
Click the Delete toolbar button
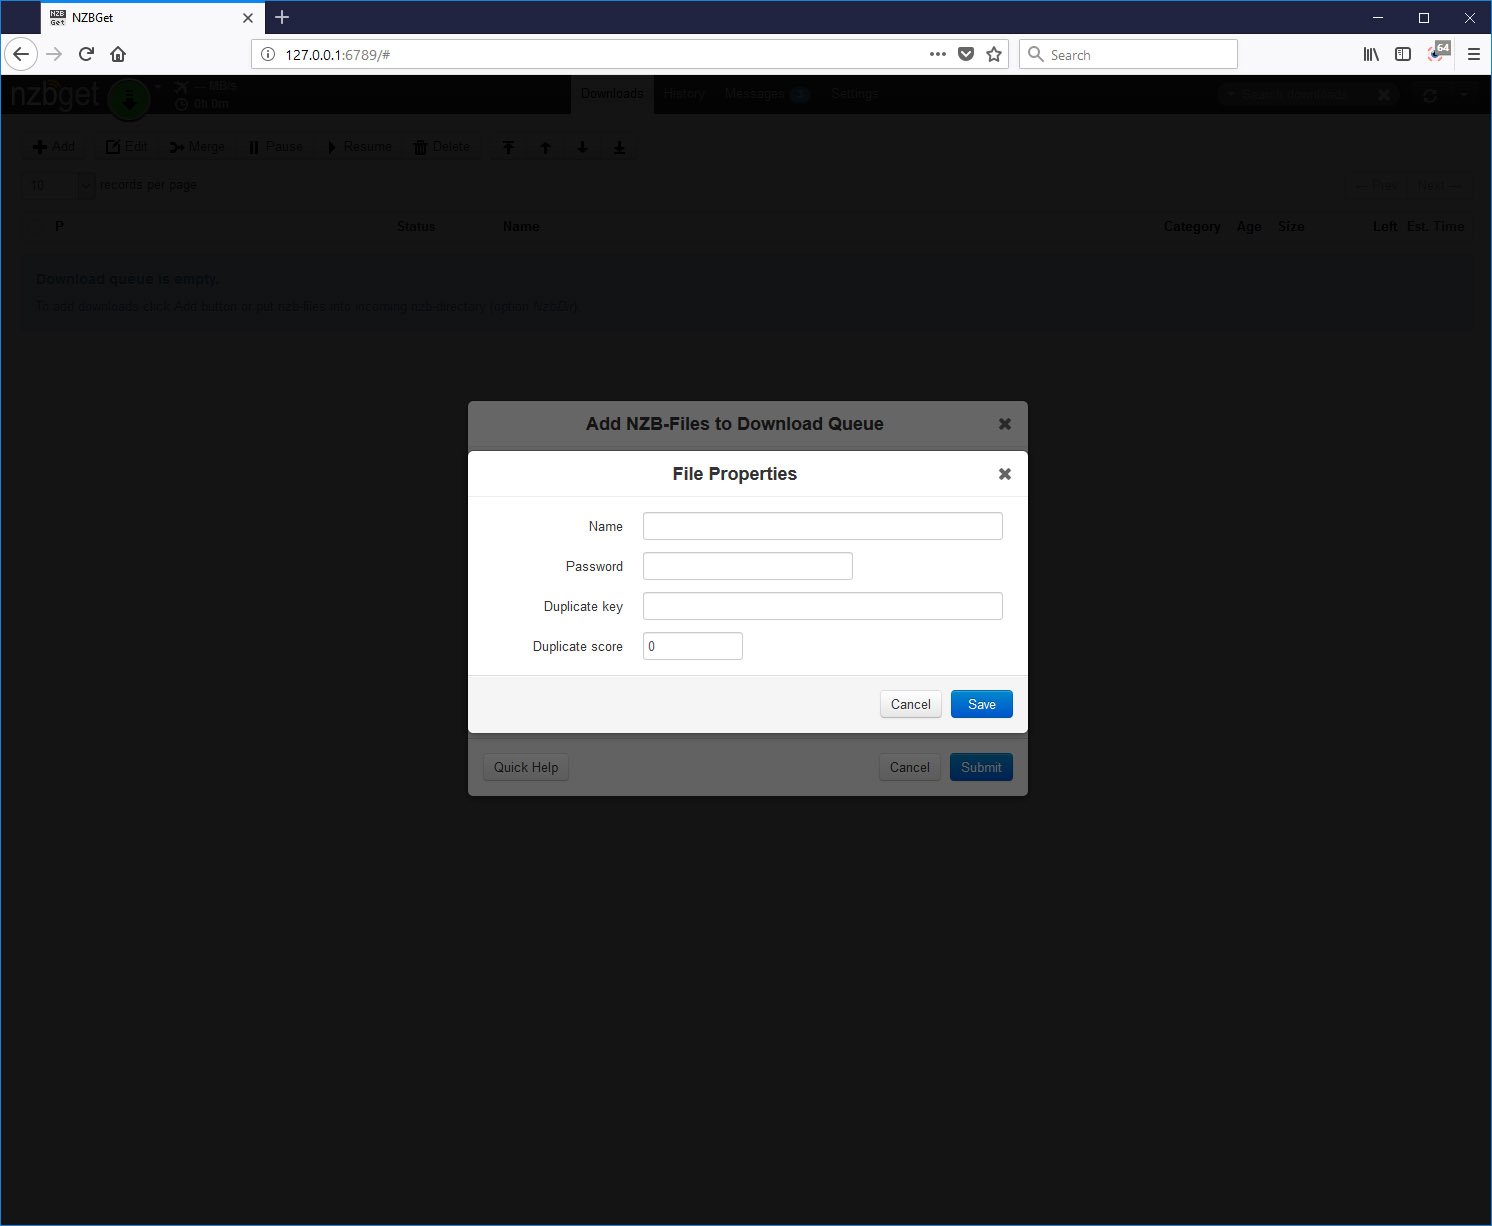click(x=441, y=147)
